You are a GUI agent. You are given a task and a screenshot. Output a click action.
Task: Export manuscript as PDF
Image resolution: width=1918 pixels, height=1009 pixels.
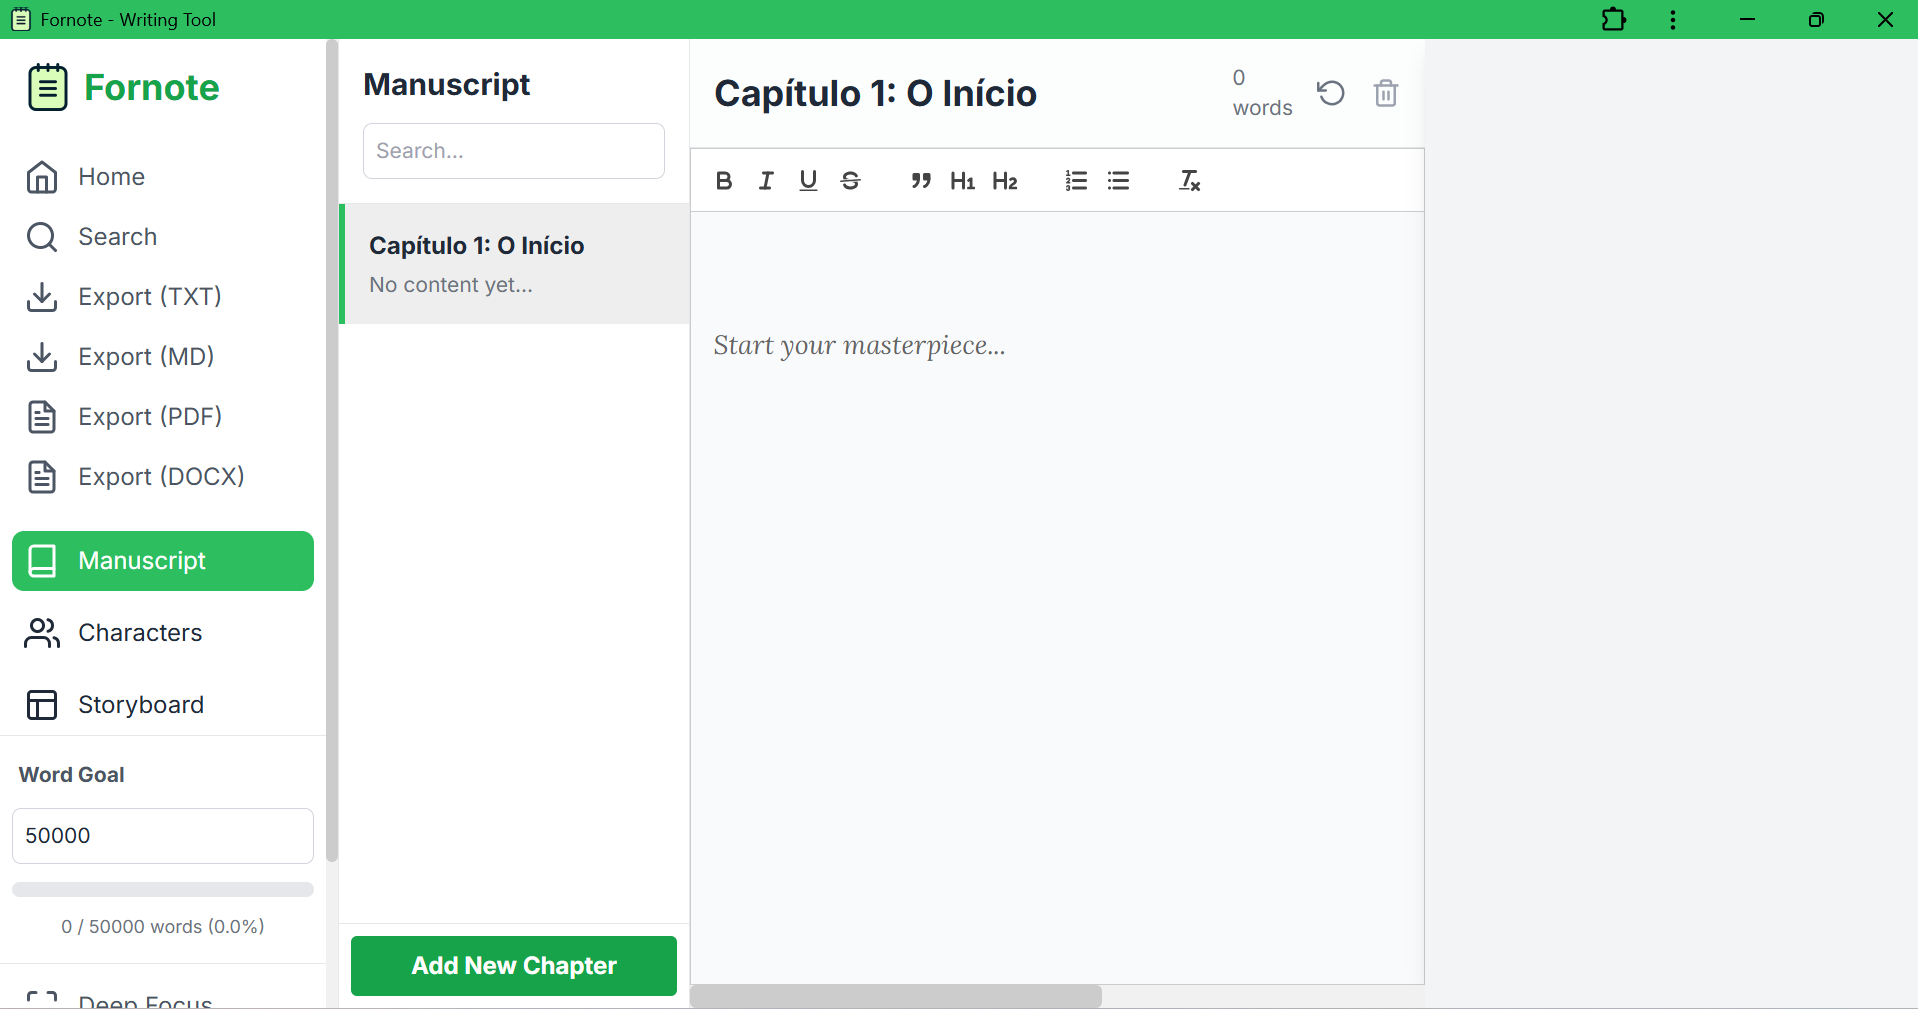click(163, 417)
